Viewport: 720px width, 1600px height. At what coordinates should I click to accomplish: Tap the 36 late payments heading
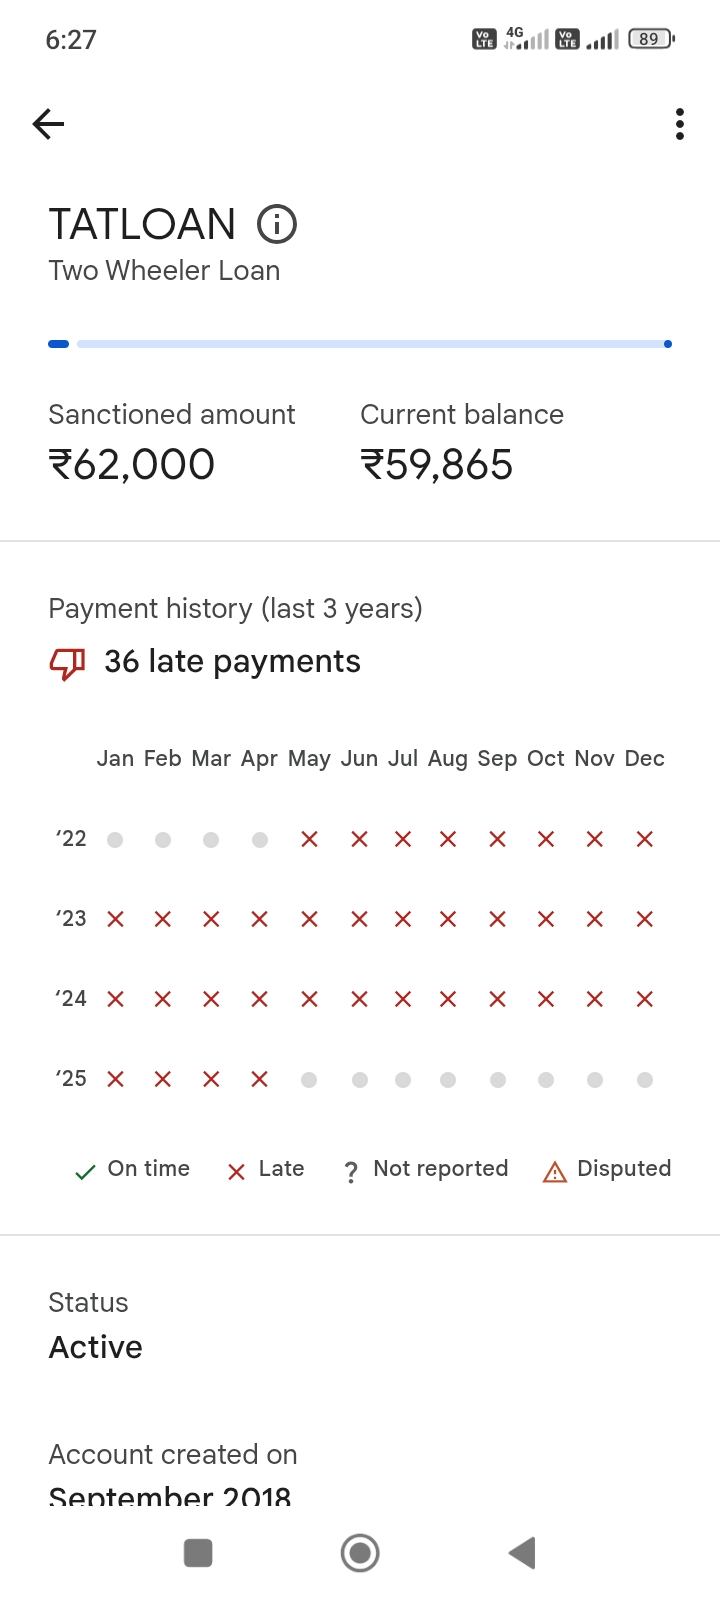click(232, 662)
